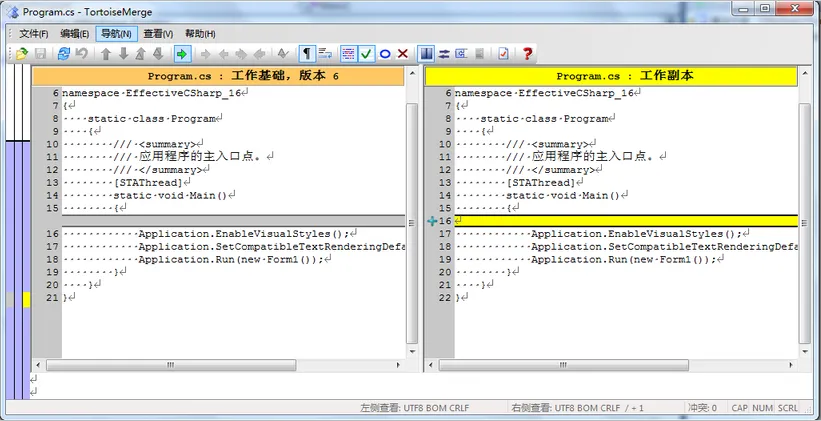The height and width of the screenshot is (421, 821).
Task: Click the grayed-out page icon in toolbar
Action: point(479,53)
